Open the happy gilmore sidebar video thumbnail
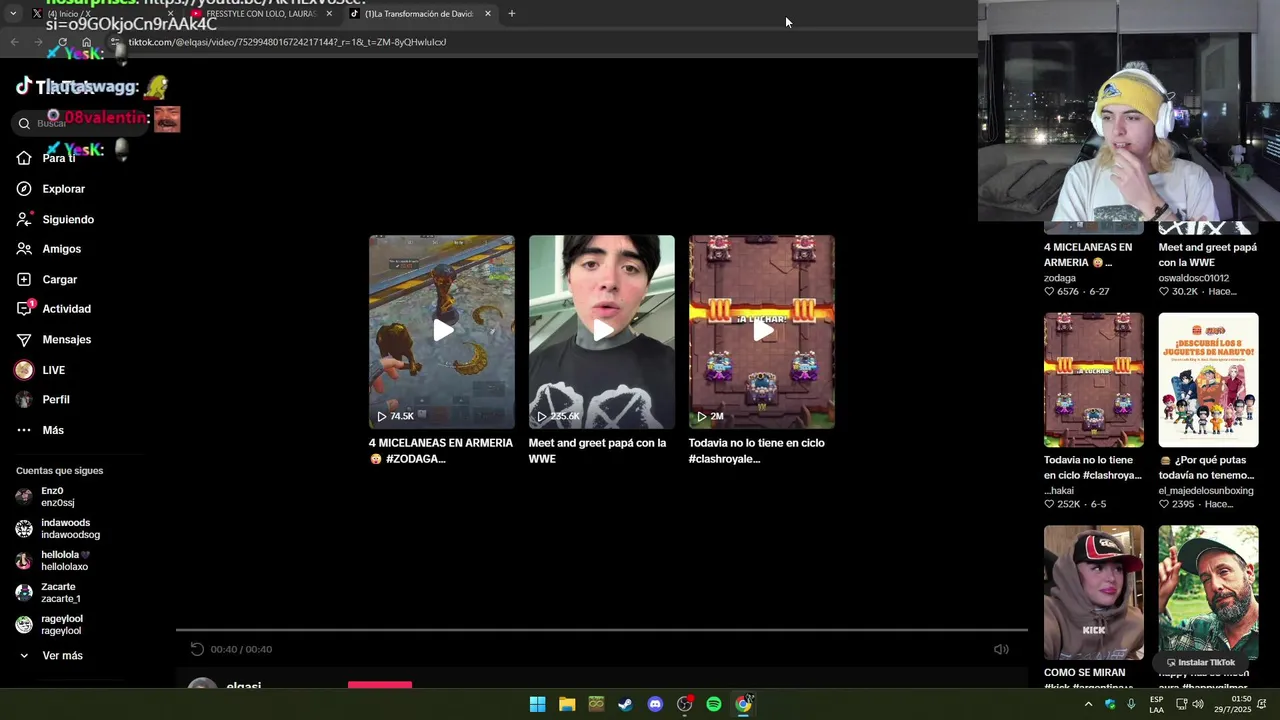 (x=1209, y=593)
